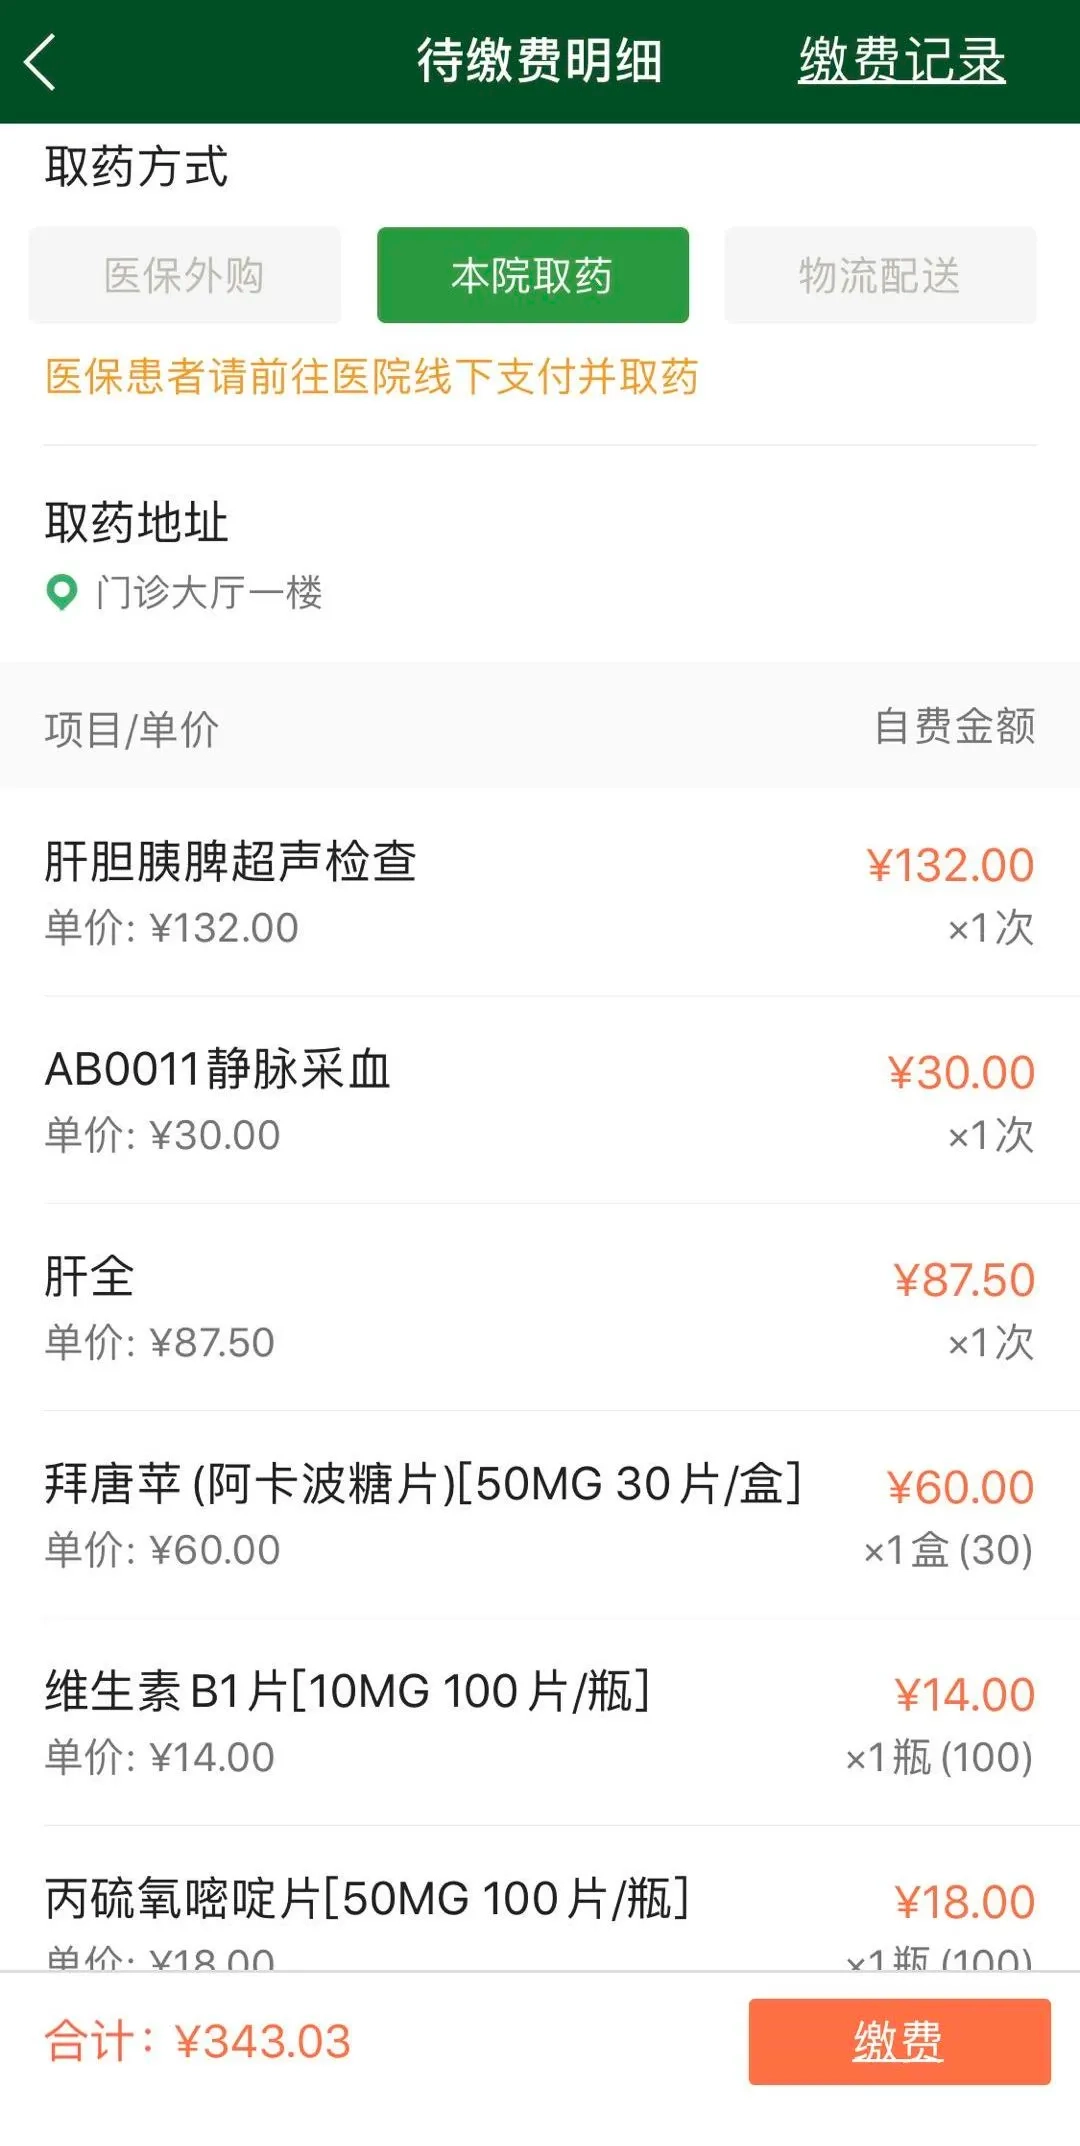Image resolution: width=1080 pixels, height=2146 pixels.
Task: Tap the 自费金额 column header
Action: pyautogui.click(x=954, y=727)
